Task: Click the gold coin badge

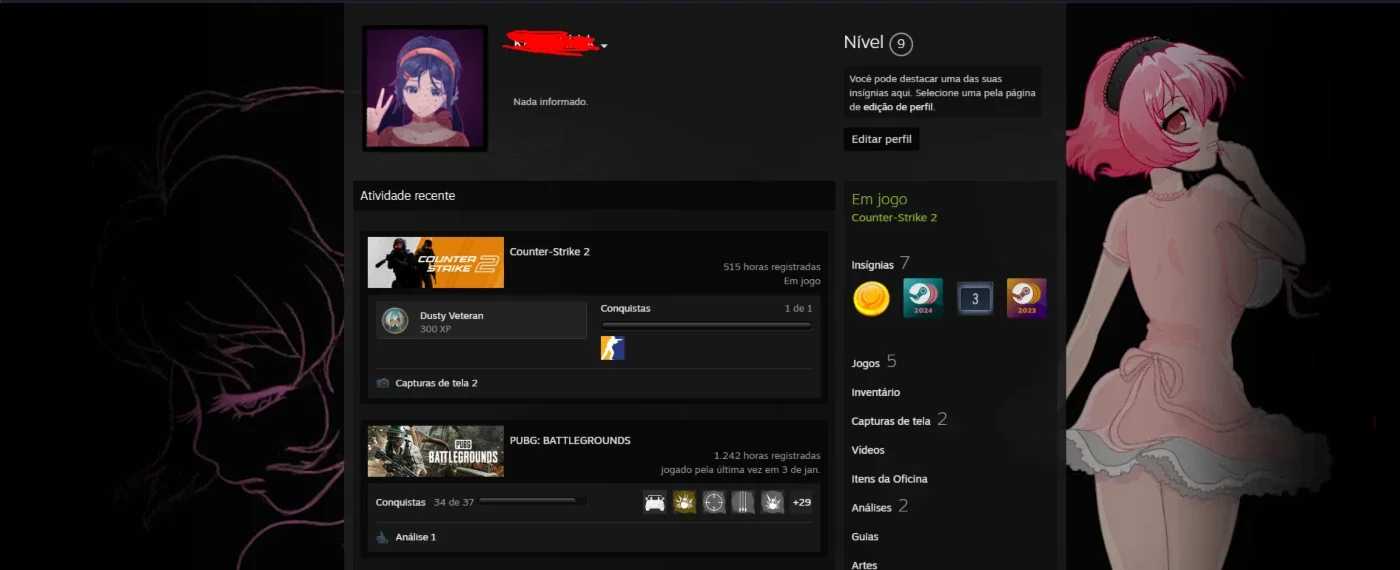Action: [871, 298]
